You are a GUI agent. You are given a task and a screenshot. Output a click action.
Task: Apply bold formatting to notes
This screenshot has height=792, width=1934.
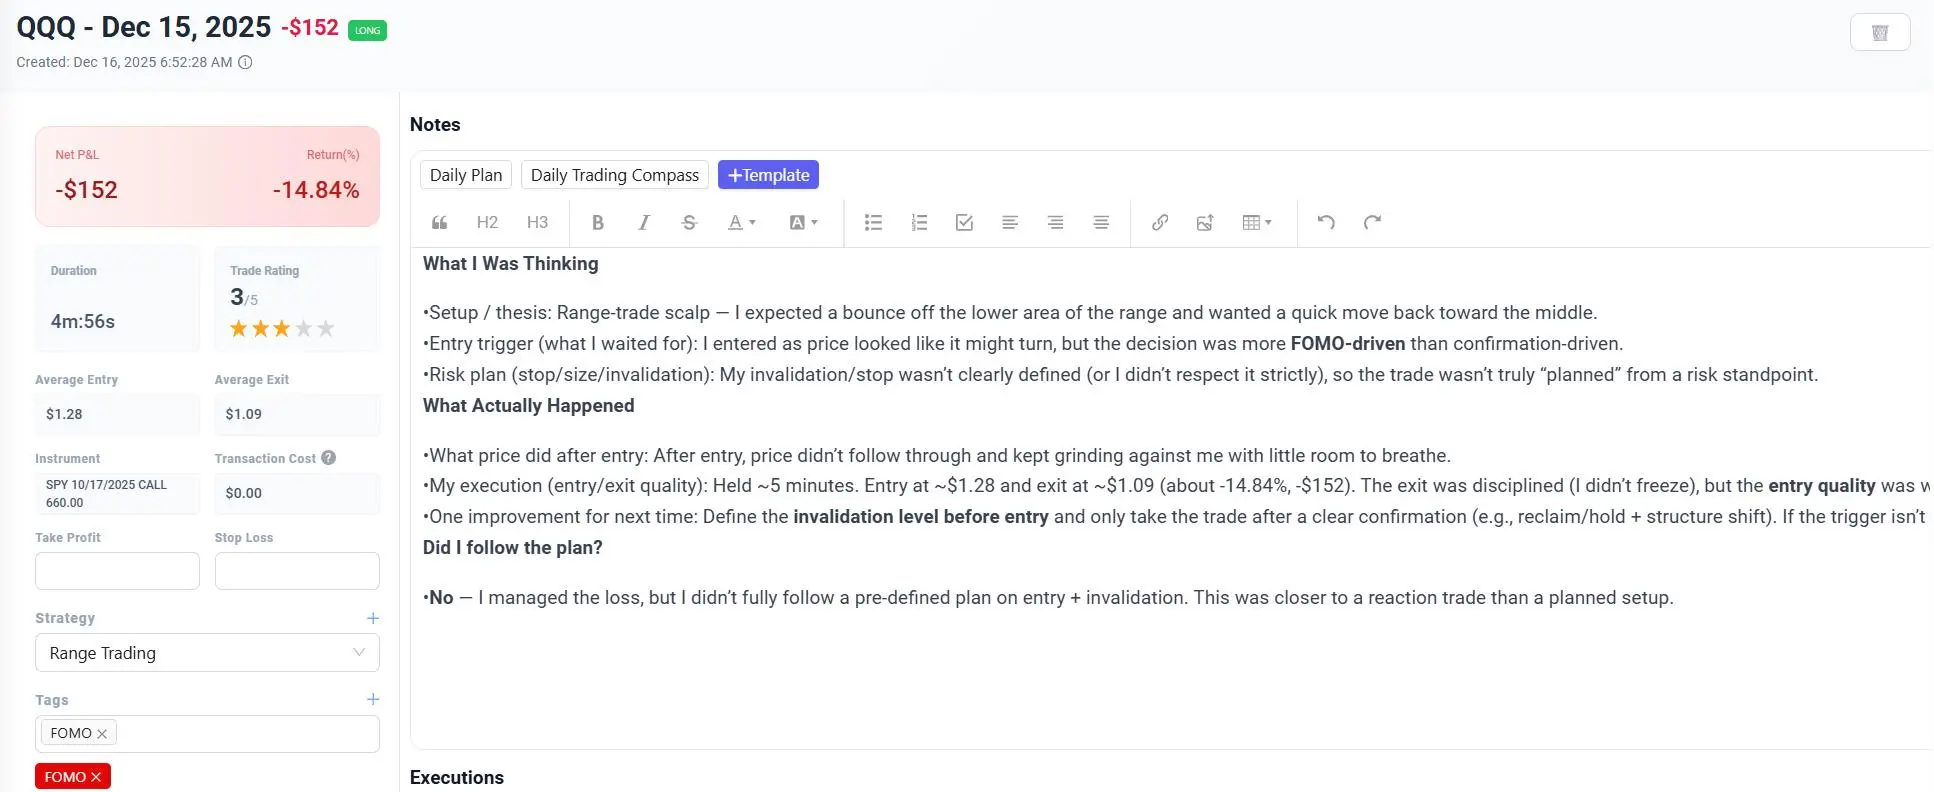tap(598, 223)
